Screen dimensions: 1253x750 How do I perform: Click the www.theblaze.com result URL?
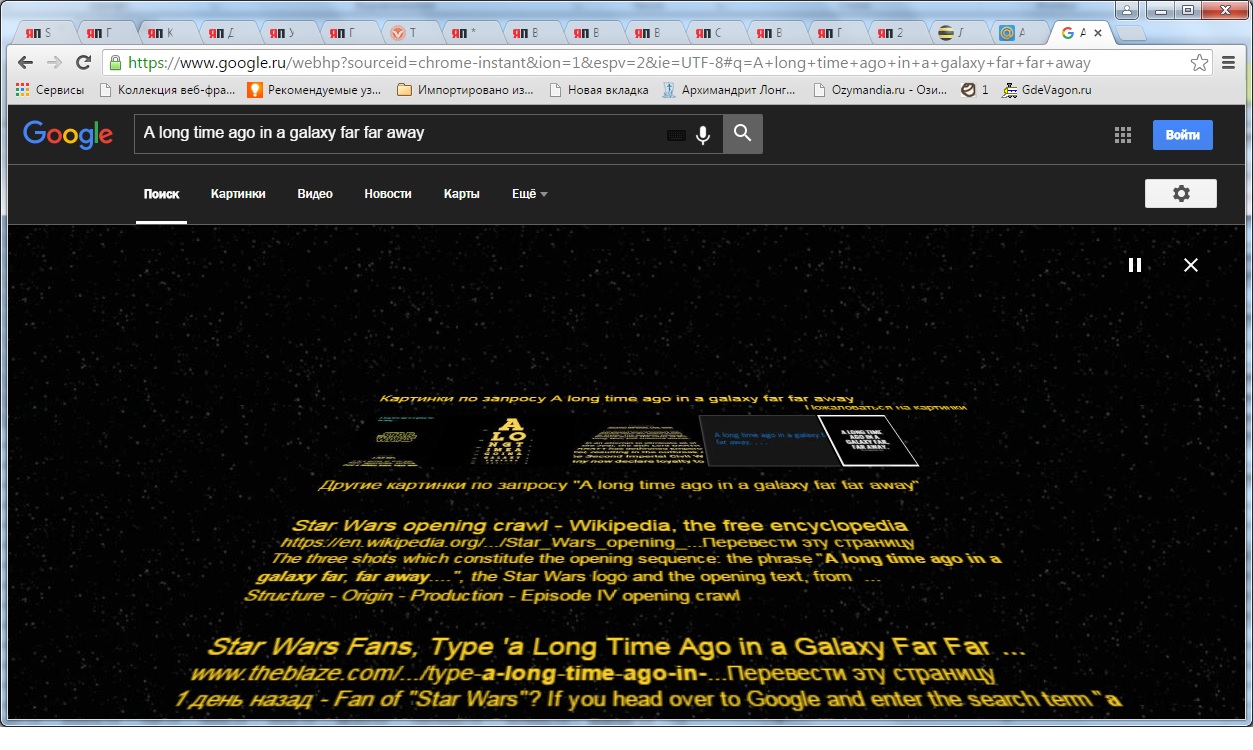[x=450, y=675]
